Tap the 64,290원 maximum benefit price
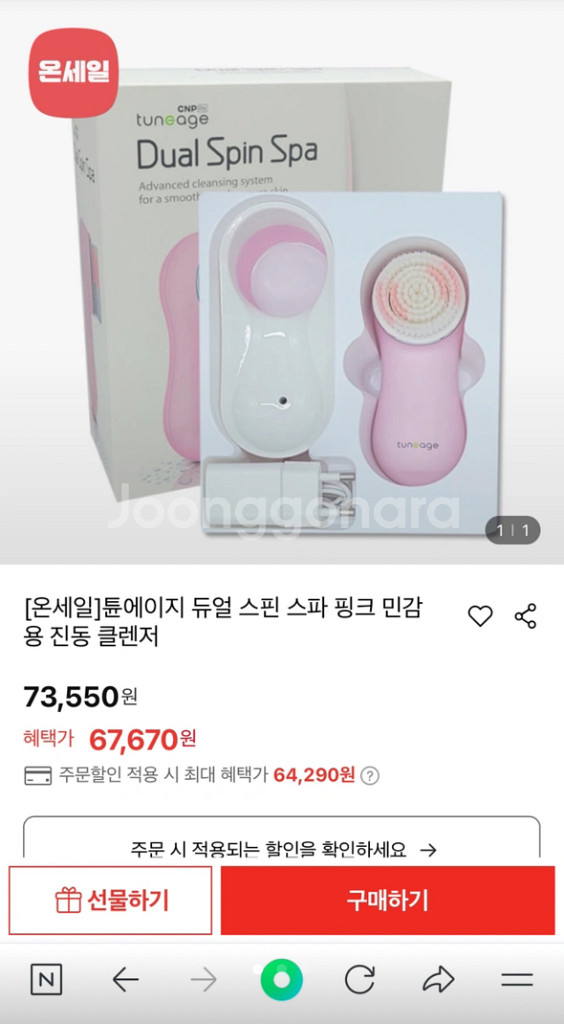Image resolution: width=564 pixels, height=1024 pixels. pos(314,775)
